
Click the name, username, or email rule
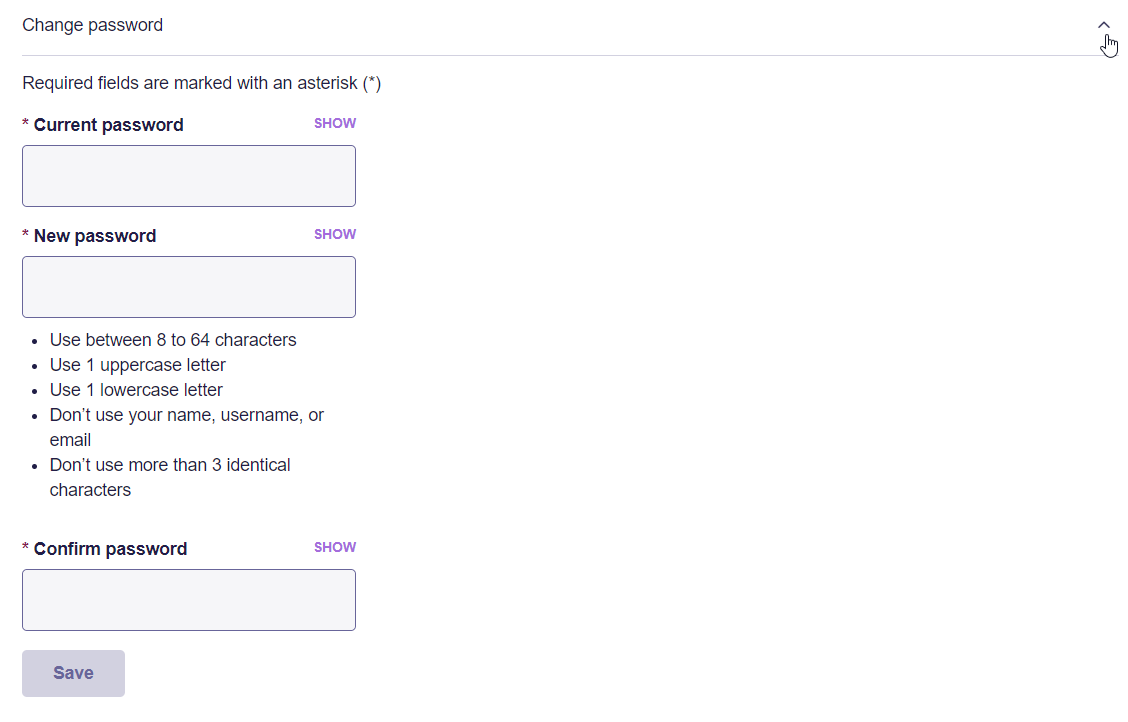pyautogui.click(x=186, y=427)
